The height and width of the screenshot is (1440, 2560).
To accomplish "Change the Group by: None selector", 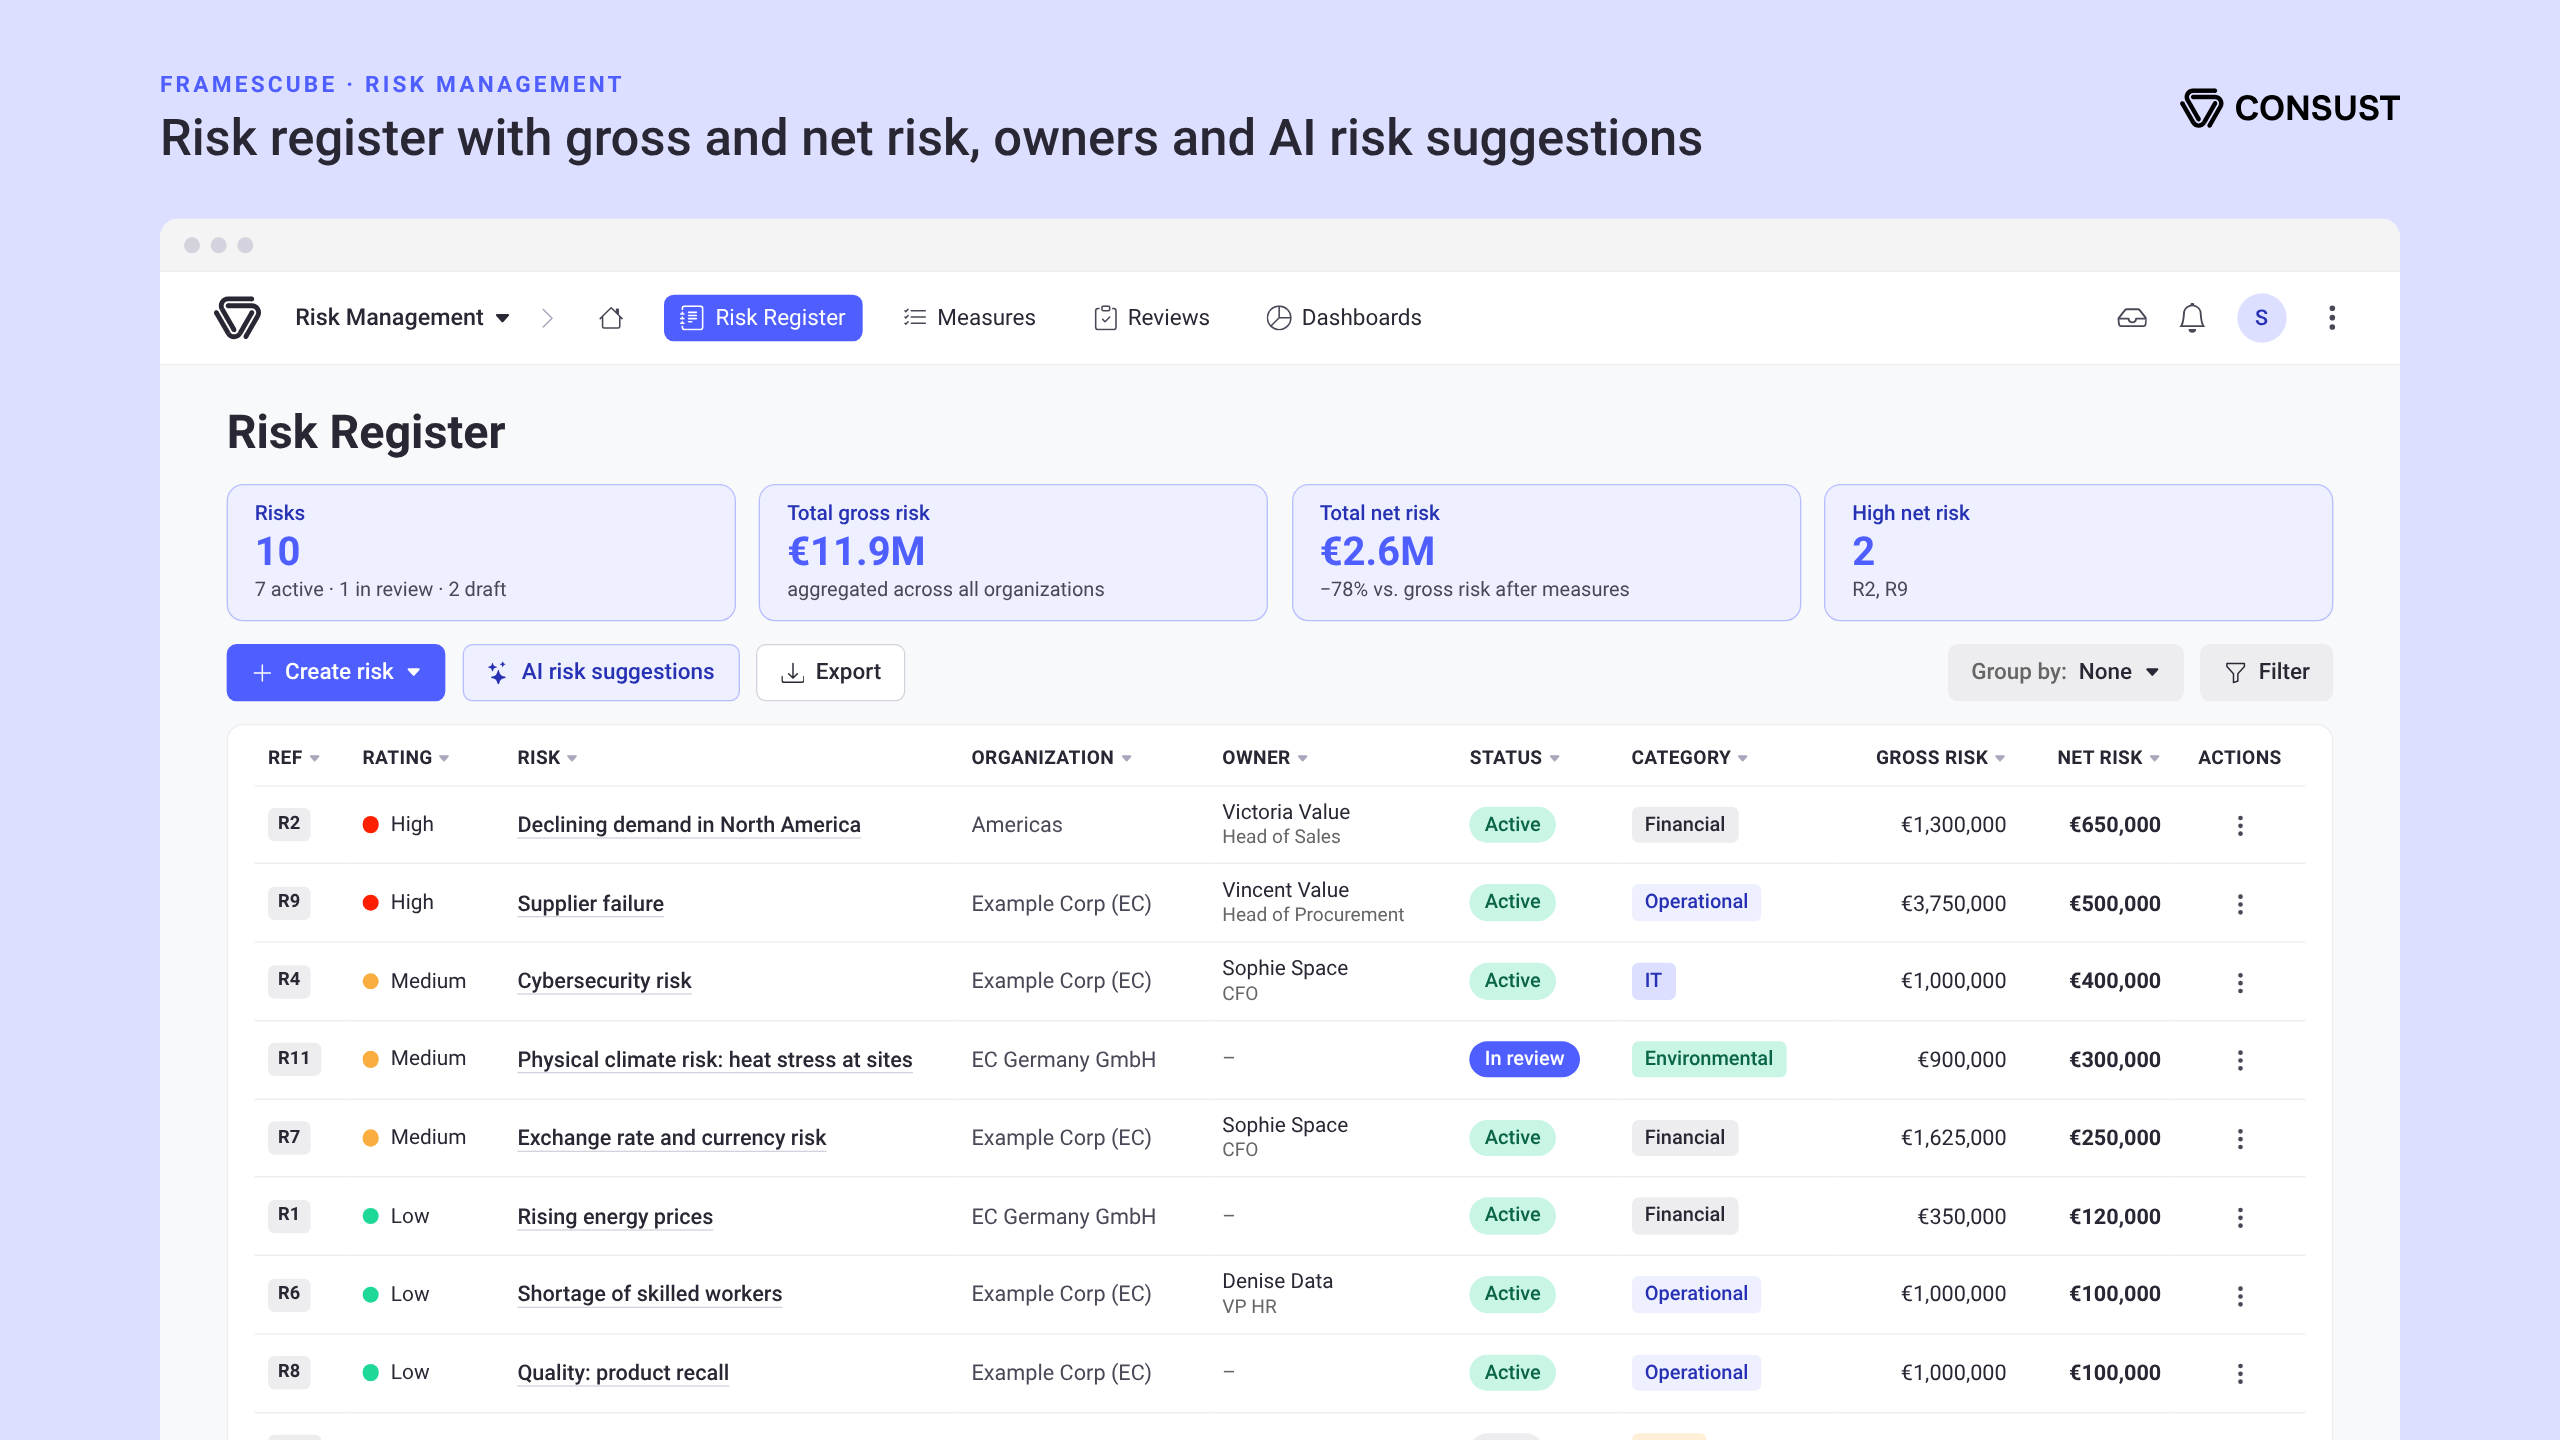I will (x=2065, y=672).
